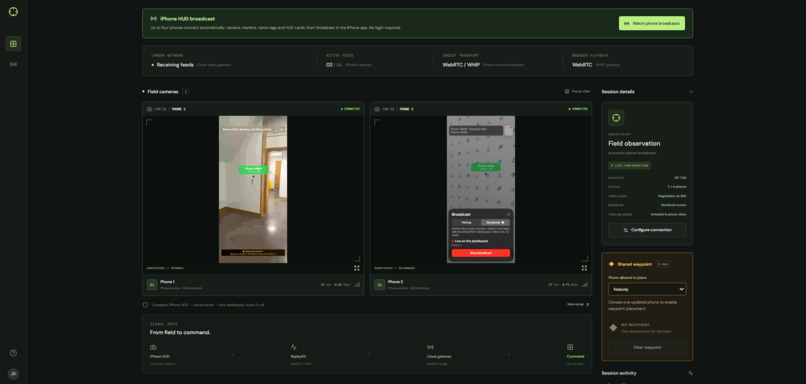
Task: Open the JD user avatar menu
Action: pos(13,374)
